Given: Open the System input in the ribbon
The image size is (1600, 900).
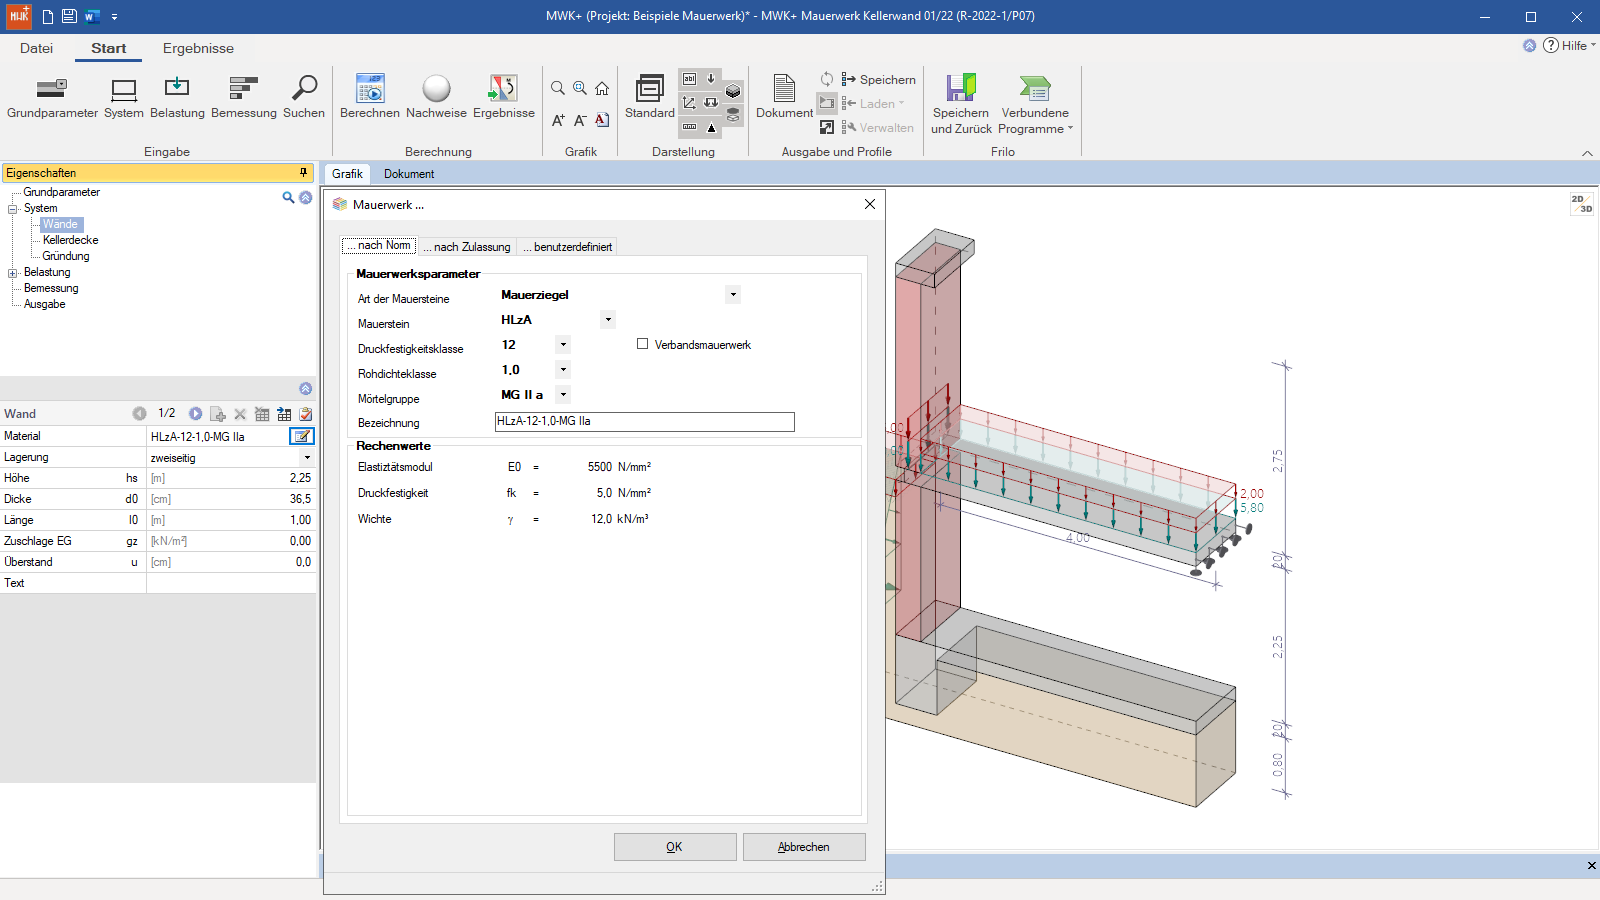Looking at the screenshot, I should click(x=124, y=97).
